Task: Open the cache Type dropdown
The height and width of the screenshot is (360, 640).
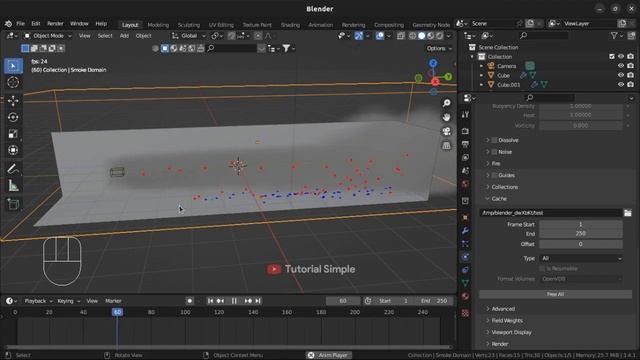Action: pyautogui.click(x=581, y=258)
